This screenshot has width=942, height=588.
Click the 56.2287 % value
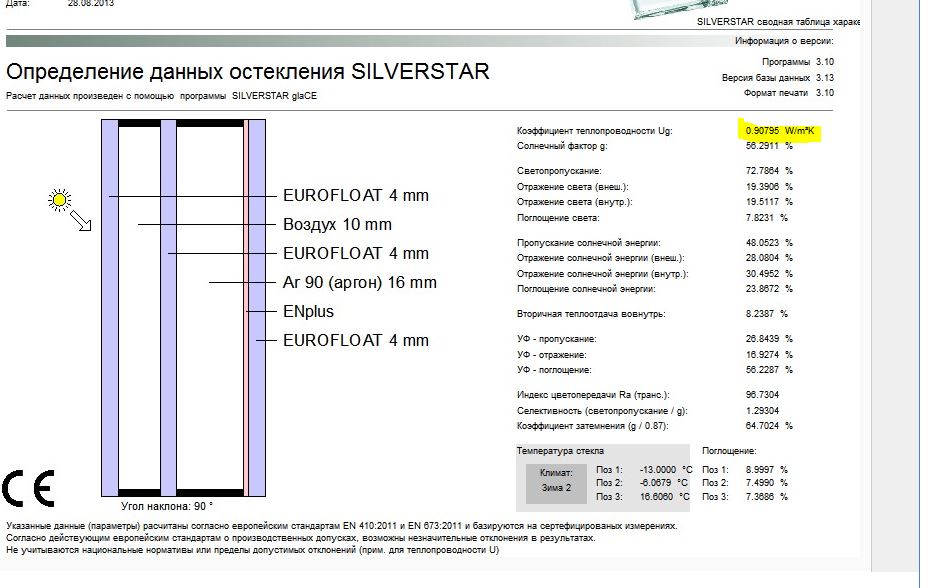tap(769, 370)
